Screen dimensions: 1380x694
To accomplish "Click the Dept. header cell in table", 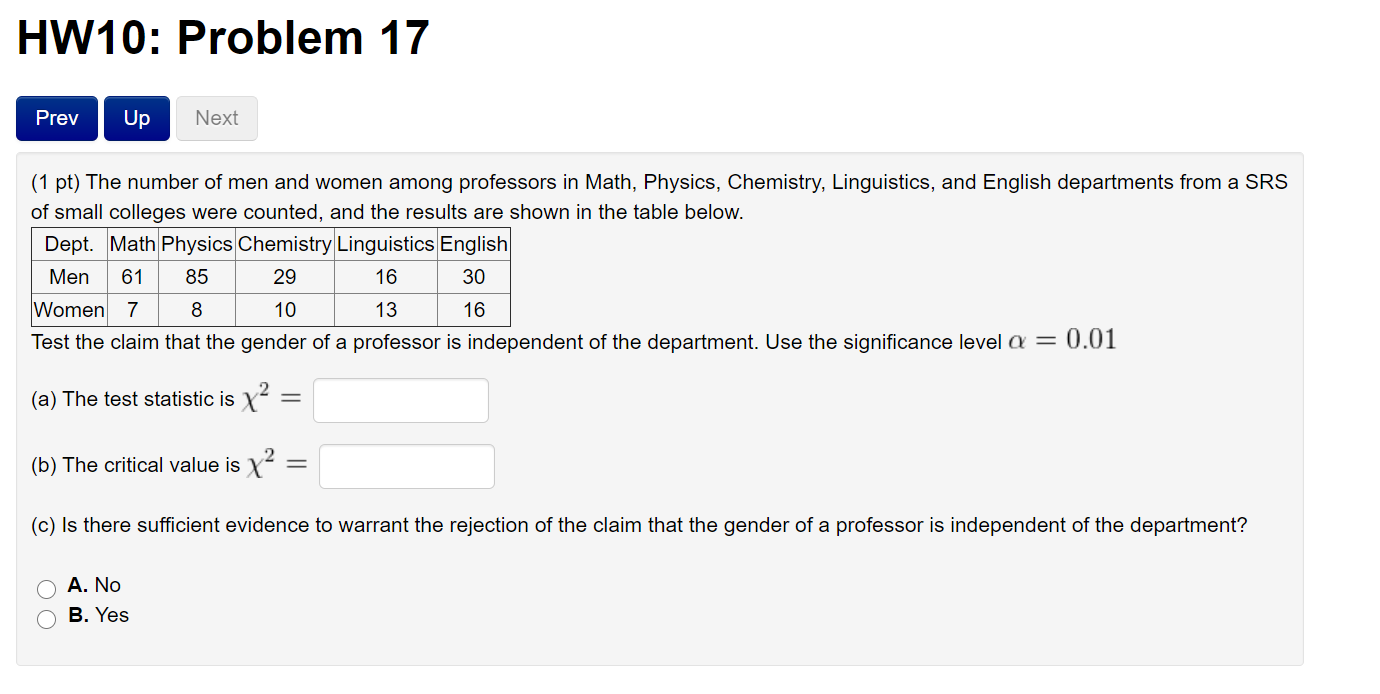I will [68, 243].
